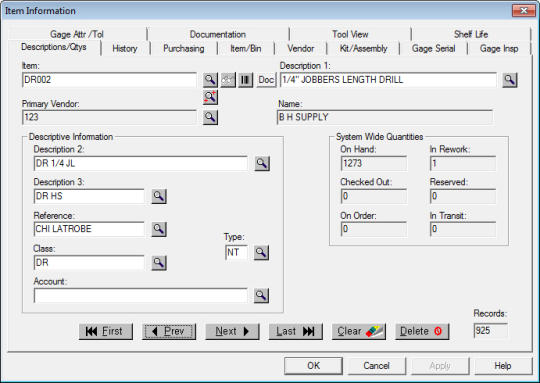The width and height of the screenshot is (540, 383).
Task: Click the Reserved quantity field
Action: point(463,196)
